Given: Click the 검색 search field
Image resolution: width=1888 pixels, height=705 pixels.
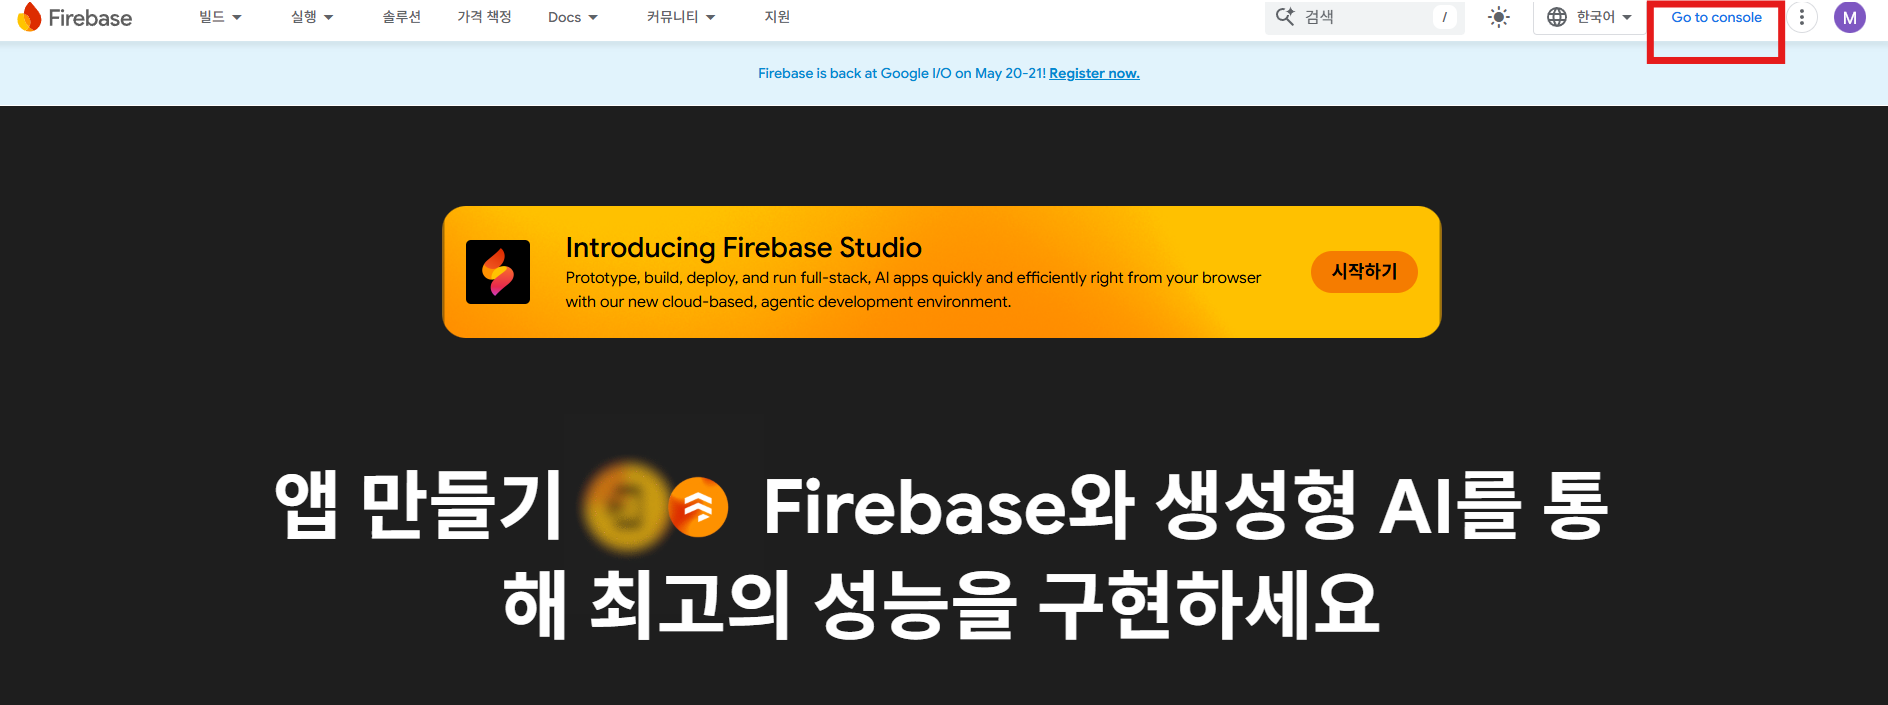Looking at the screenshot, I should coord(1364,17).
